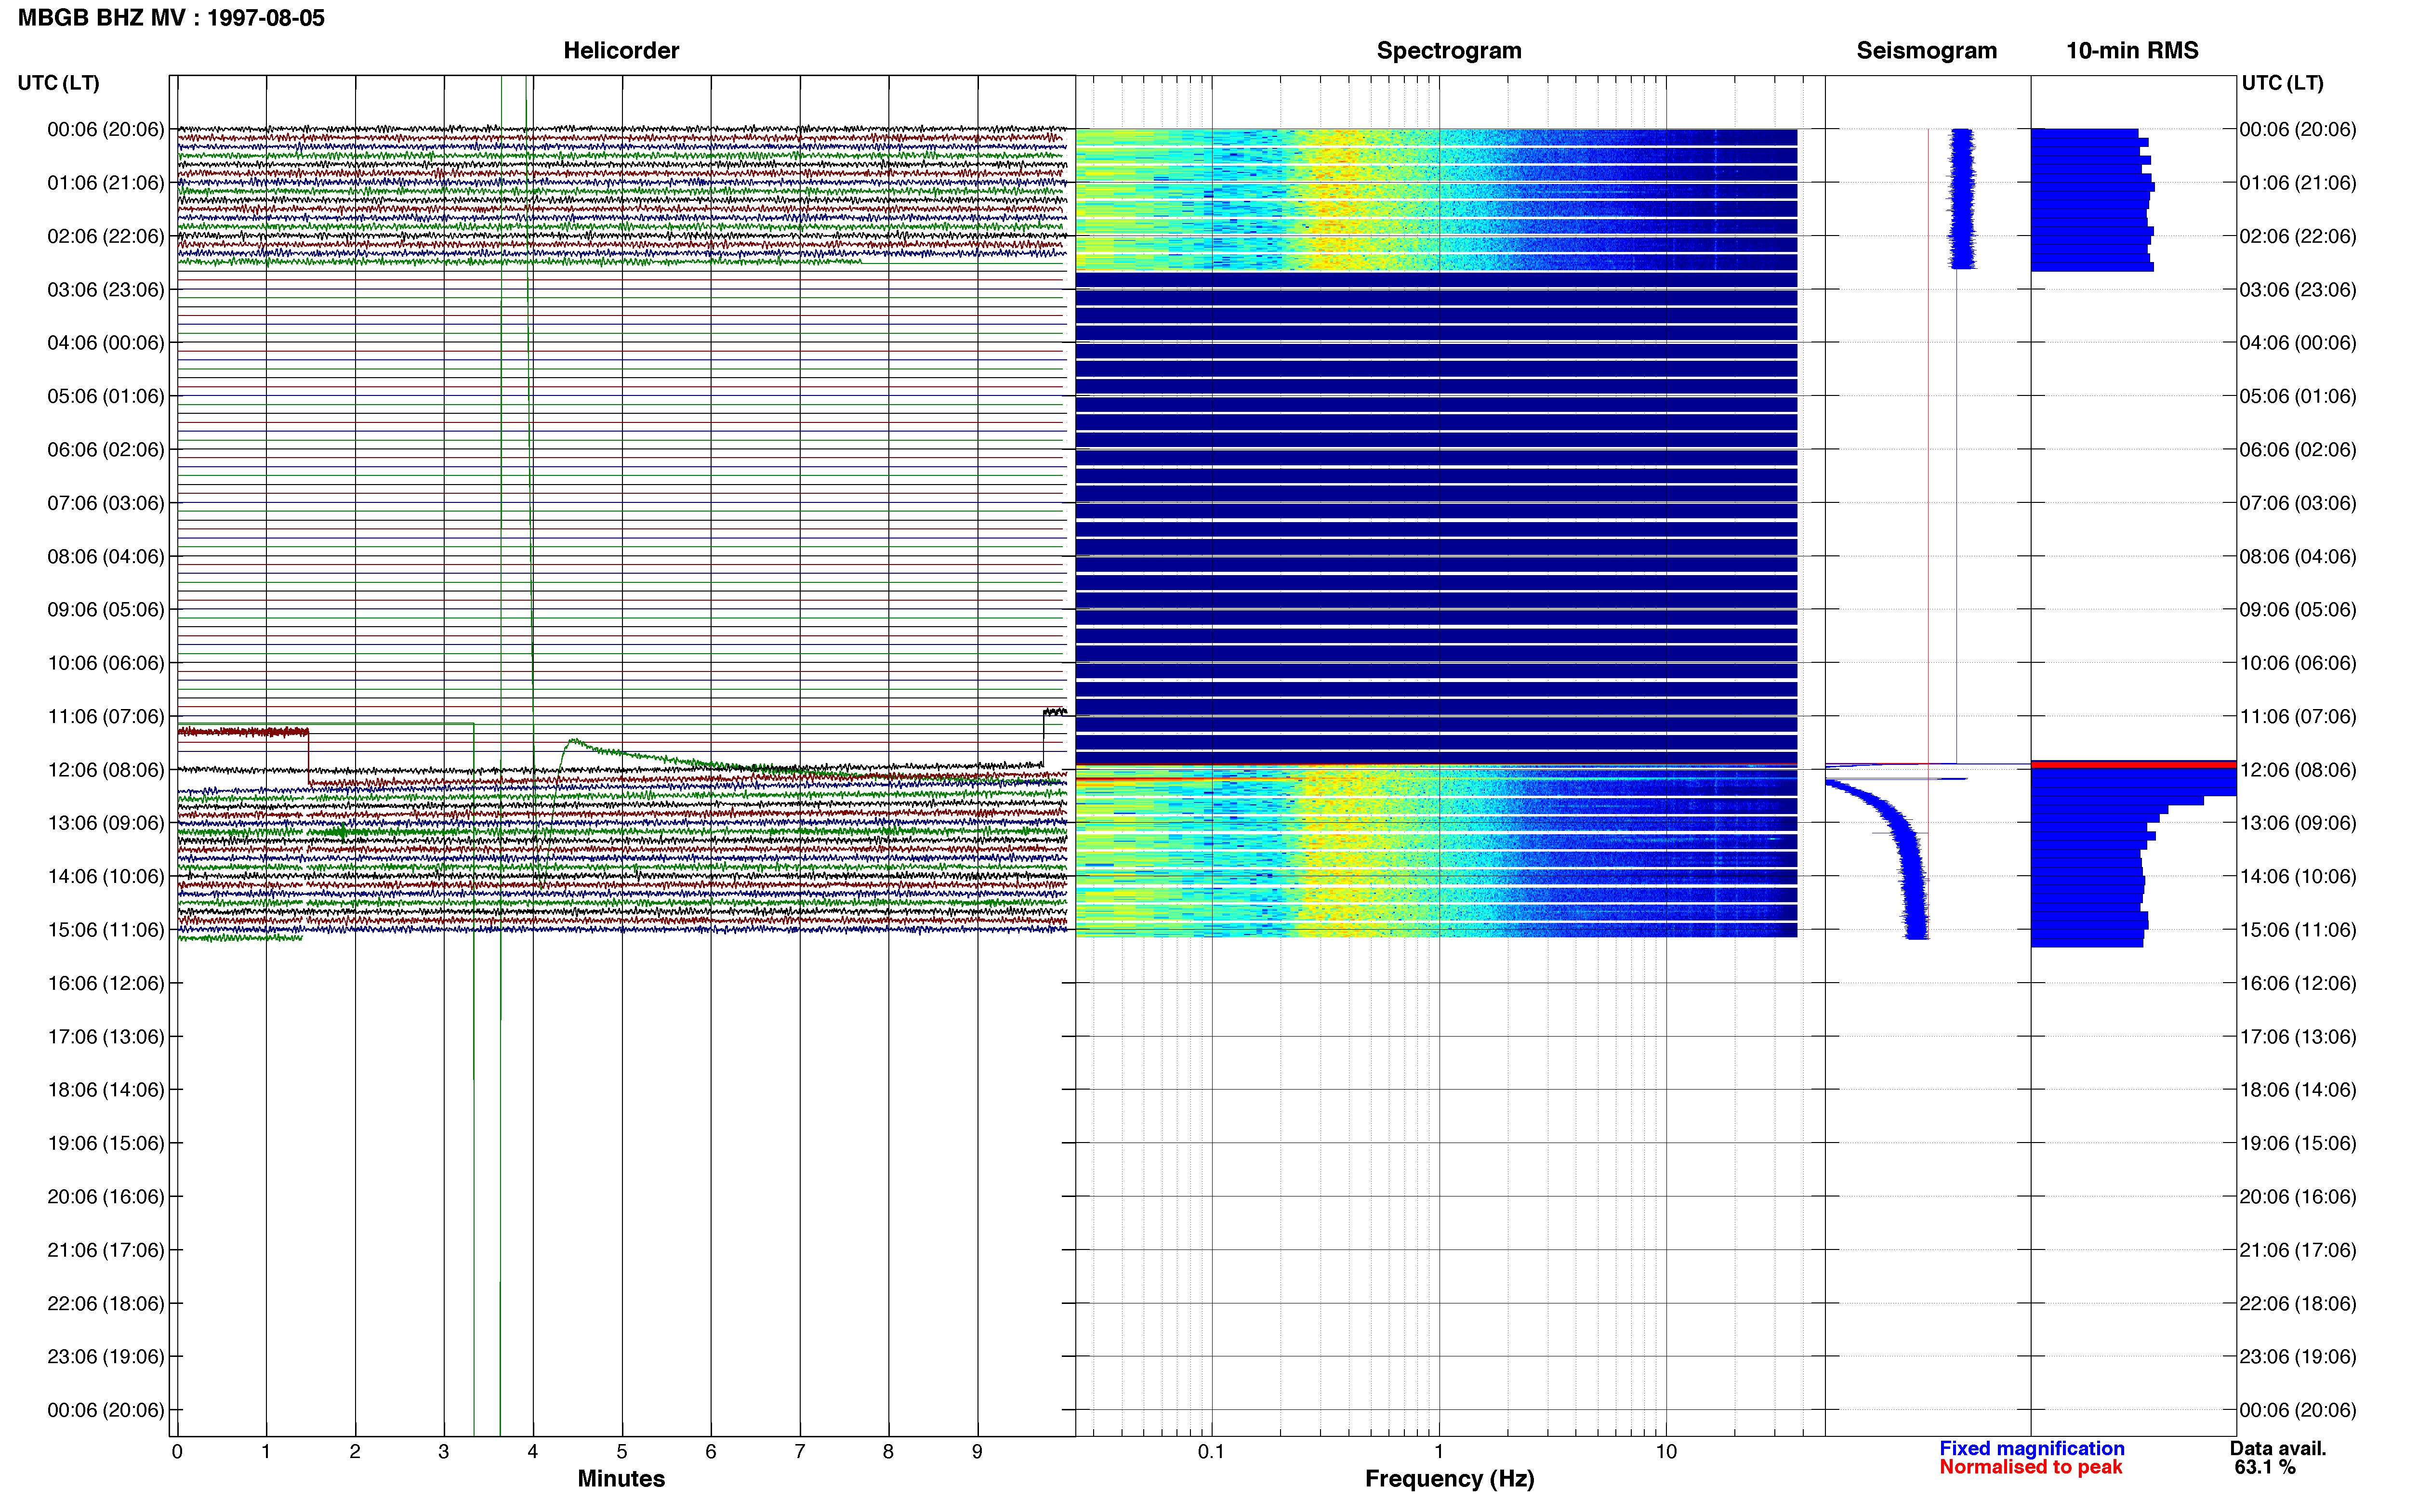Click spectrogram frequency tick '10'
Image resolution: width=2418 pixels, height=1512 pixels.
point(1666,1452)
